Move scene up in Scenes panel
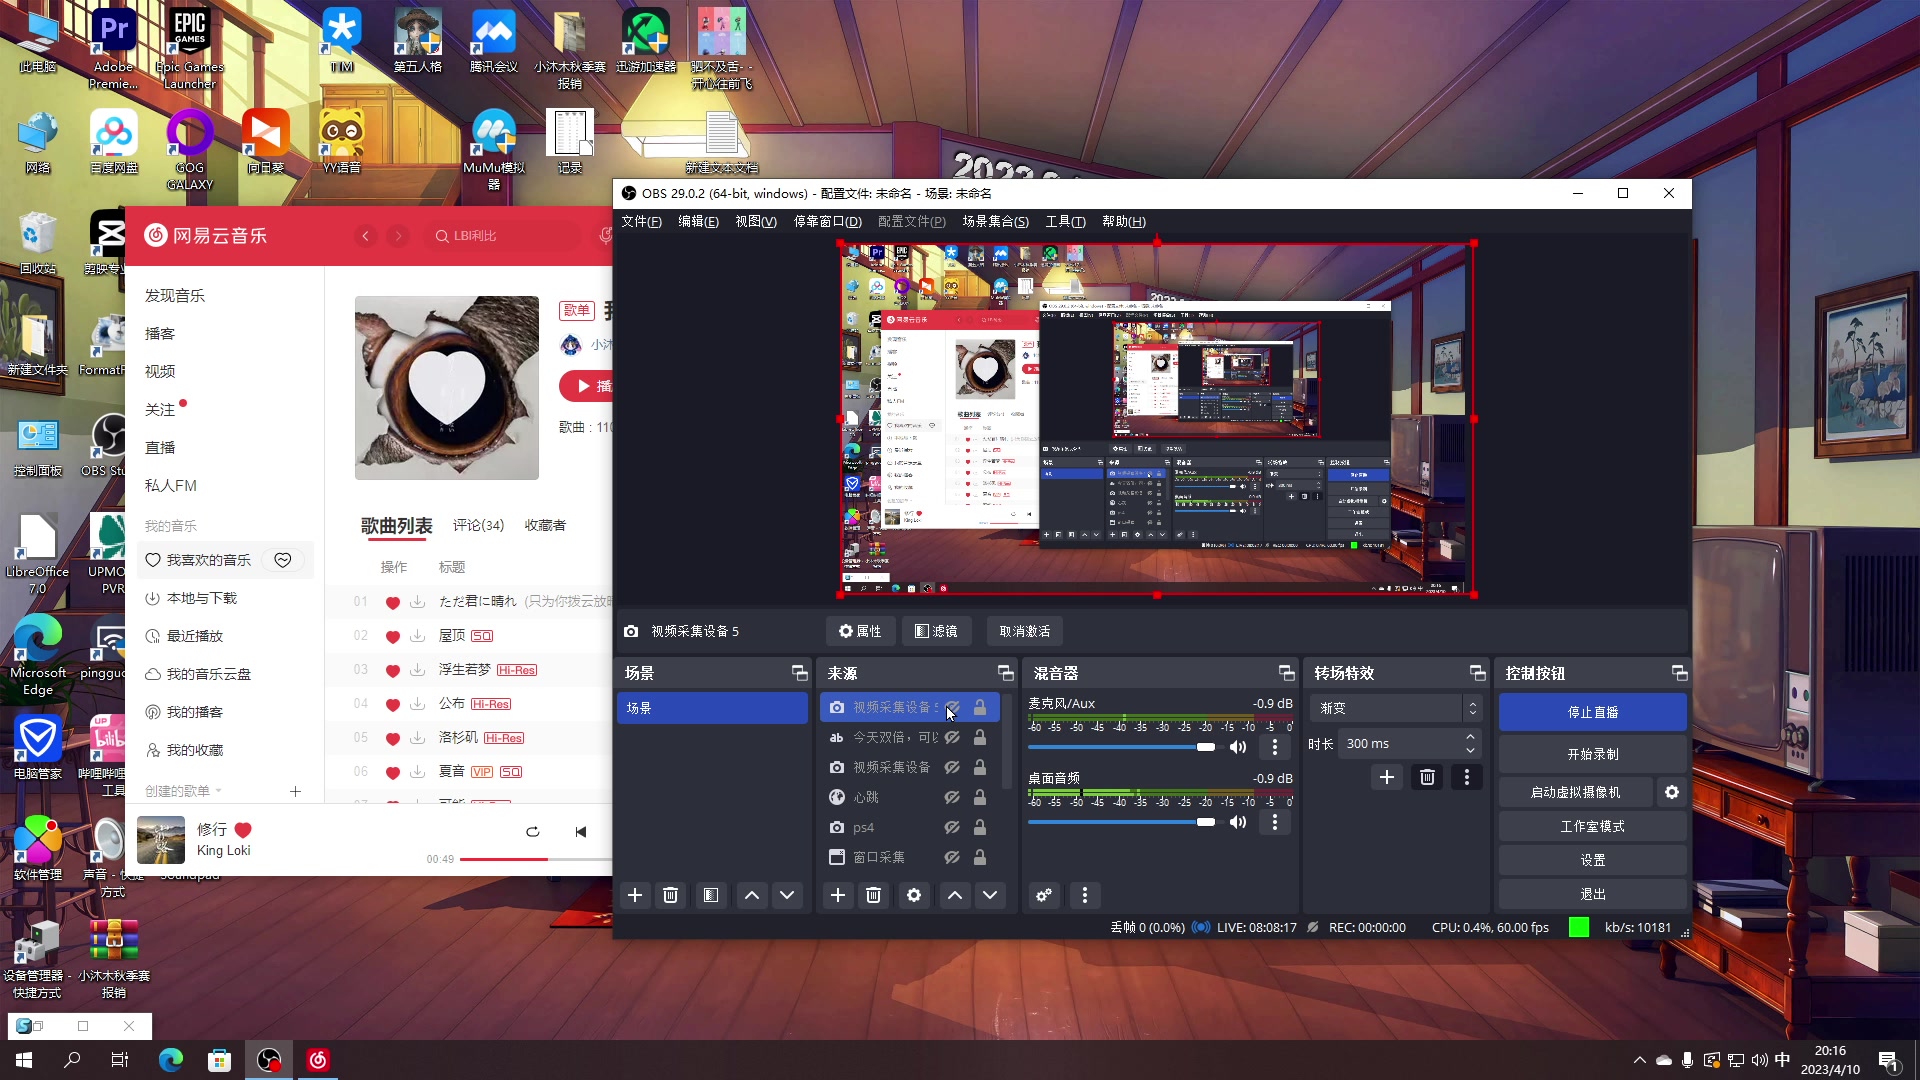Screen dimensions: 1920x1080 coord(752,895)
